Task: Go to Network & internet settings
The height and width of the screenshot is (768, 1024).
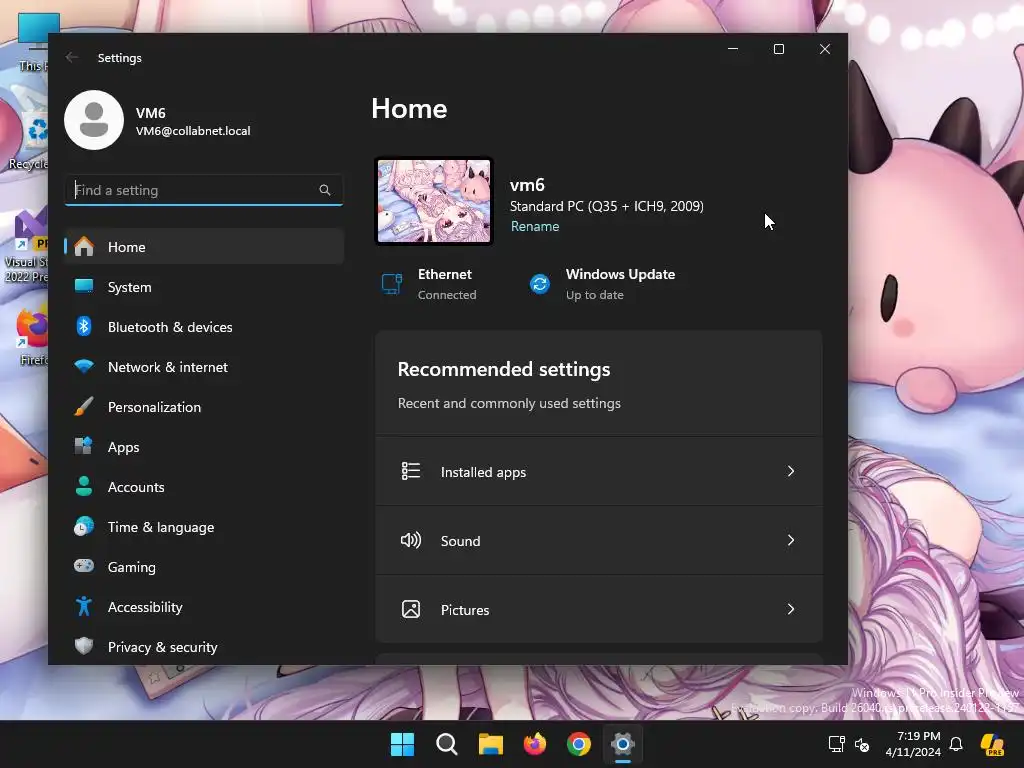Action: [204, 367]
